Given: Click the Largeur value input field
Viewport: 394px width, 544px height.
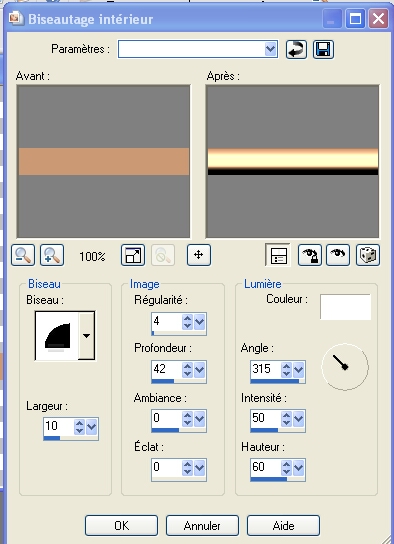Looking at the screenshot, I should (59, 426).
